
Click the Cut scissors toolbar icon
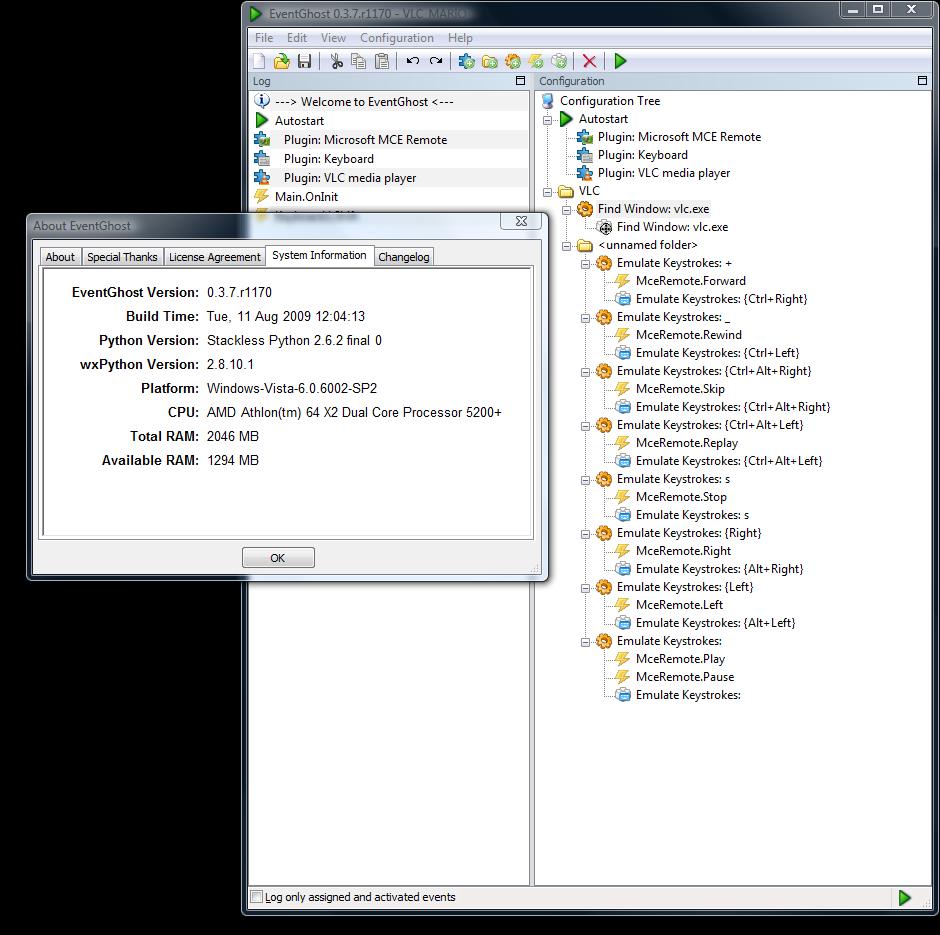(336, 61)
